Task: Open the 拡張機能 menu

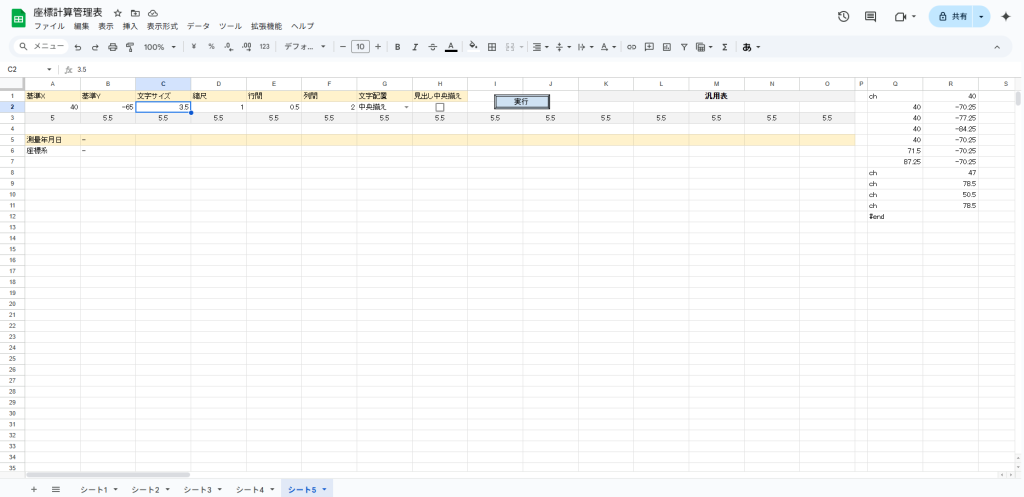Action: click(x=266, y=26)
